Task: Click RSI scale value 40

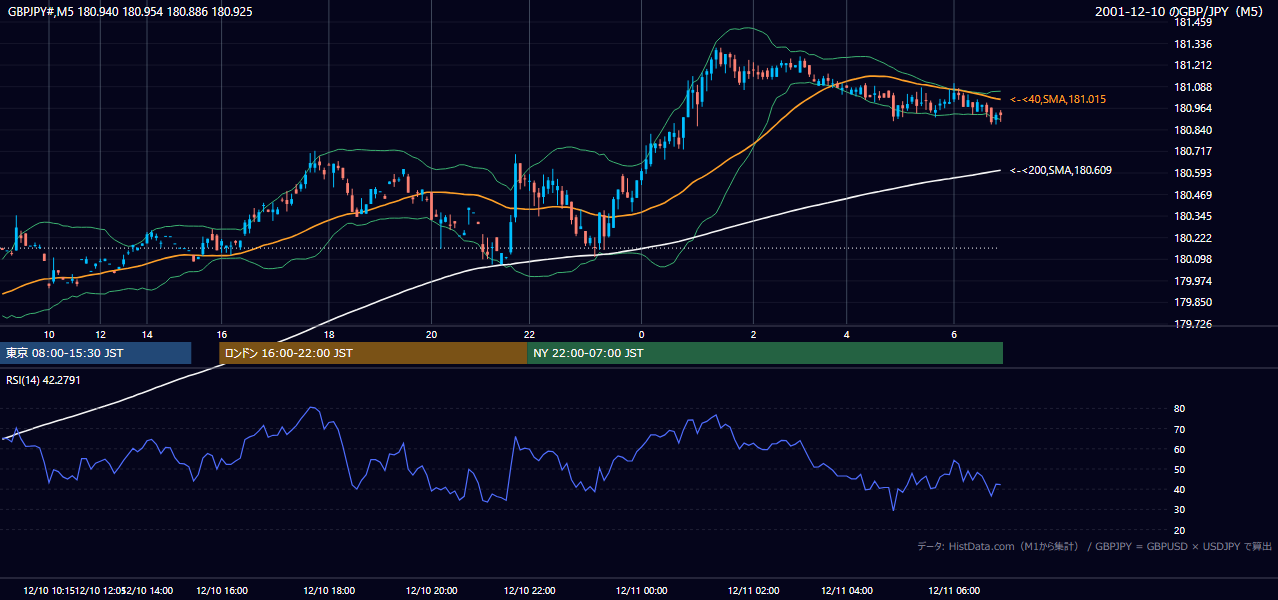Action: pyautogui.click(x=1180, y=489)
